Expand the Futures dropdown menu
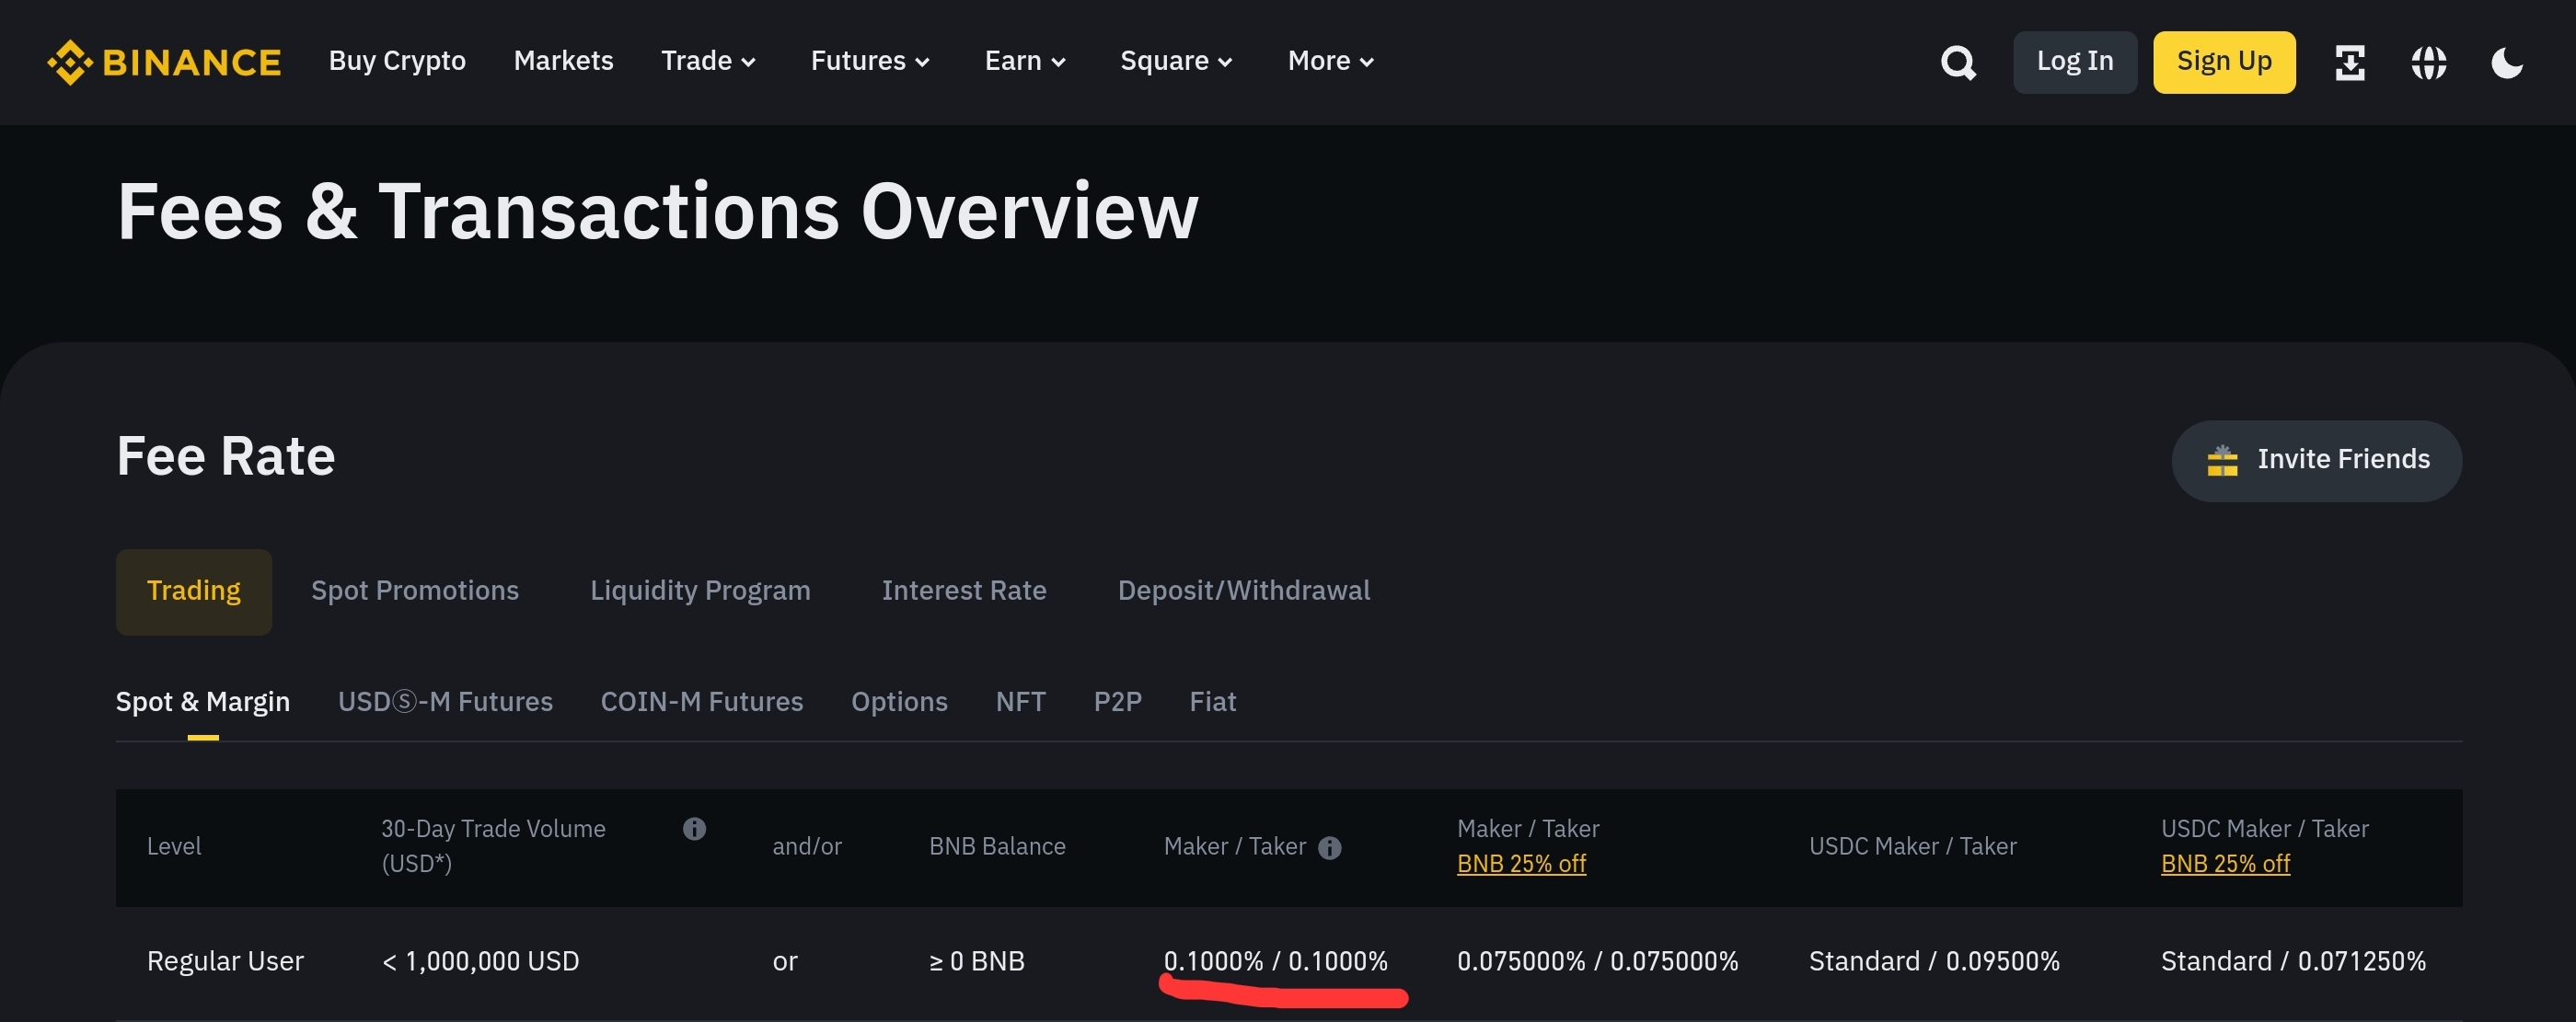The image size is (2576, 1022). (870, 61)
